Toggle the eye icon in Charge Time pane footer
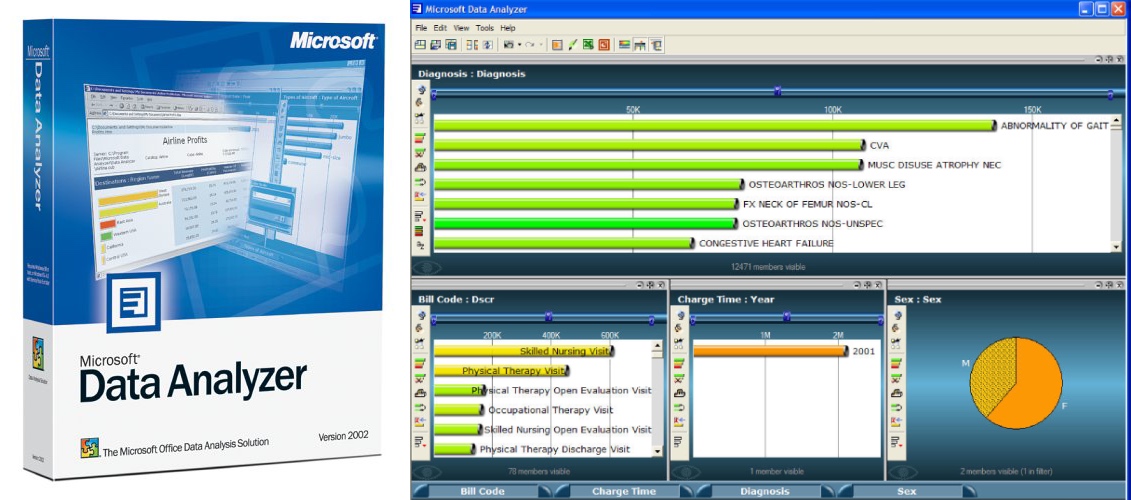1131x500 pixels. pos(686,472)
